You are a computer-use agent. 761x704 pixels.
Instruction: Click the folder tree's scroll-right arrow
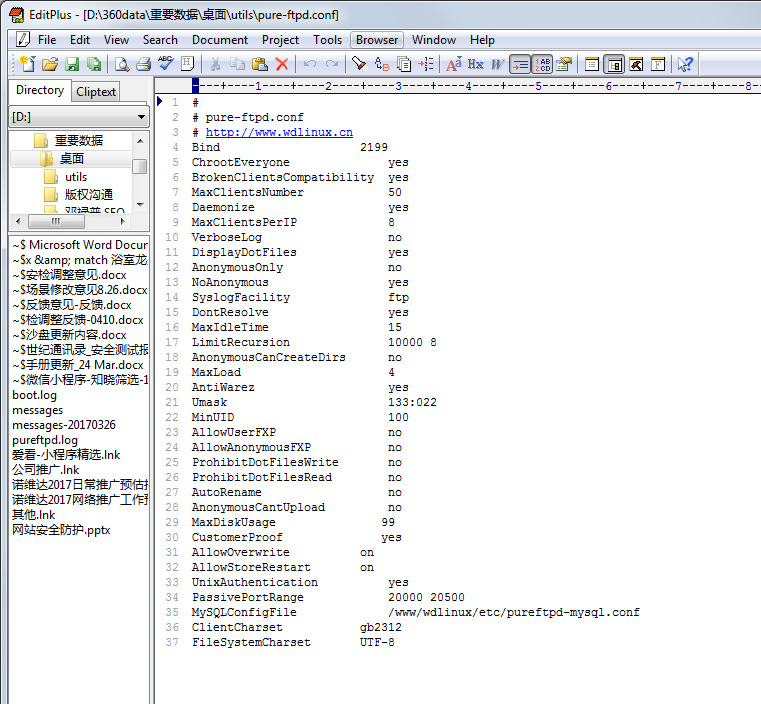[122, 221]
